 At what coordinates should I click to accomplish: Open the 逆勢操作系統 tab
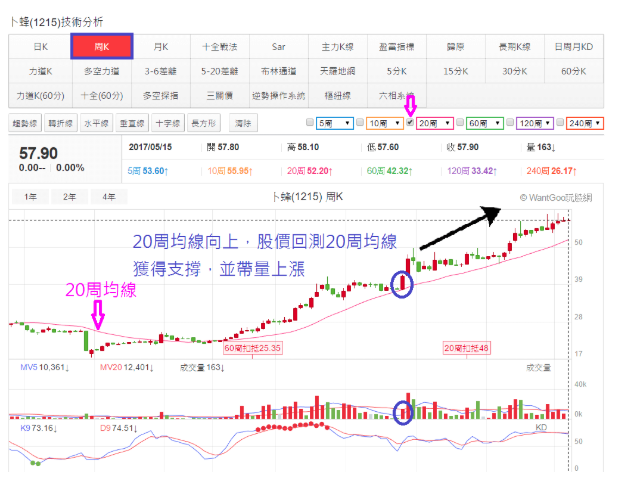point(279,96)
